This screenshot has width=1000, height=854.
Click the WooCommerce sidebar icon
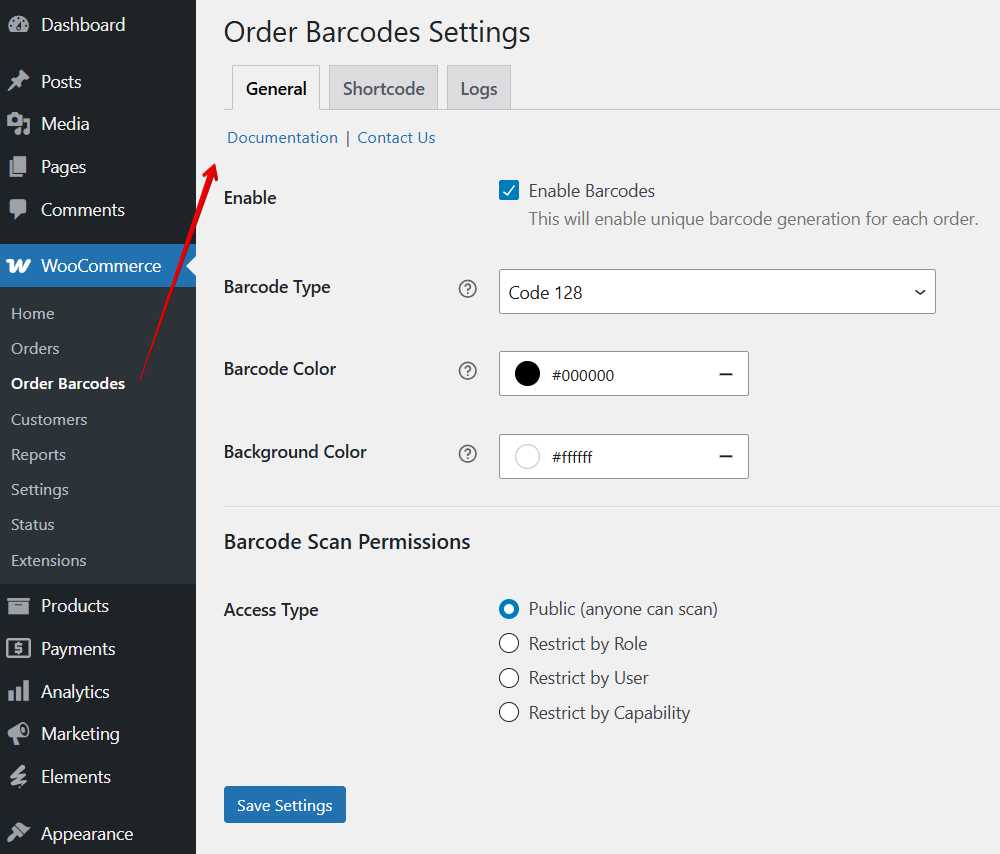click(20, 265)
